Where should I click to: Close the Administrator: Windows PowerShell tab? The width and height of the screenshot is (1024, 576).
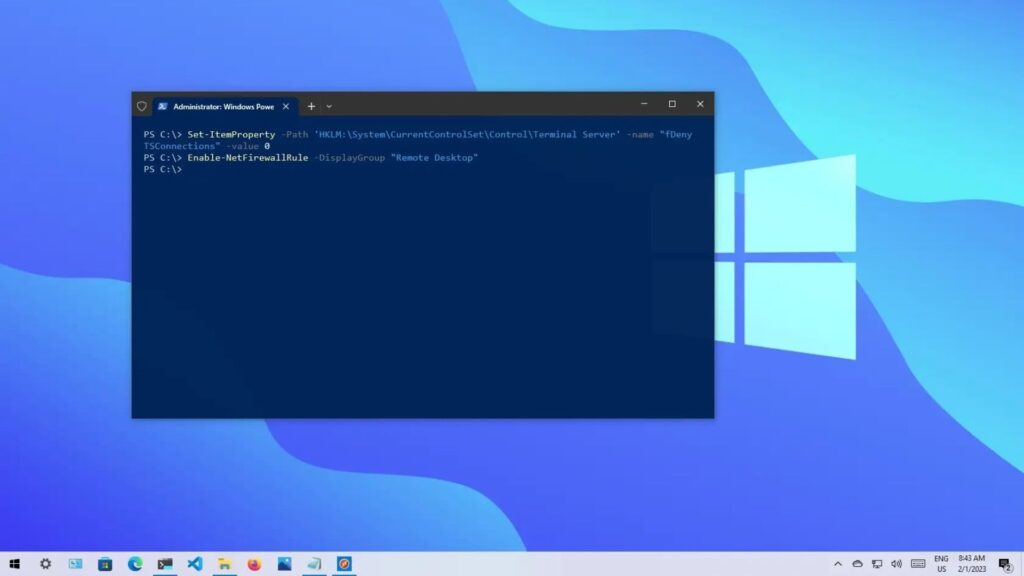286,106
